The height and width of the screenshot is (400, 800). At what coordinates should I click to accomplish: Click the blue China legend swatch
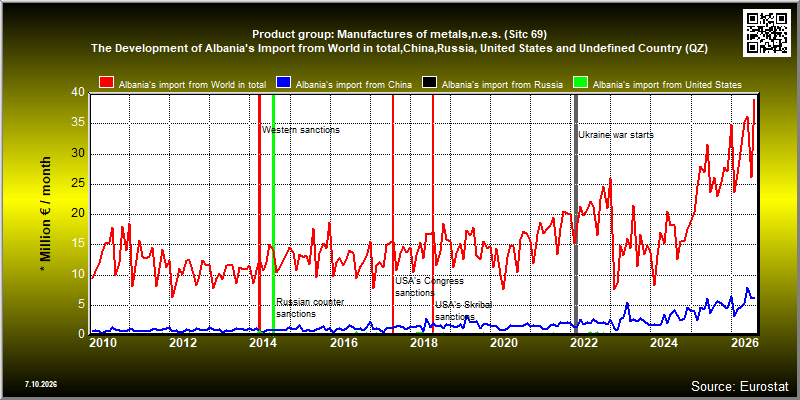tap(284, 83)
